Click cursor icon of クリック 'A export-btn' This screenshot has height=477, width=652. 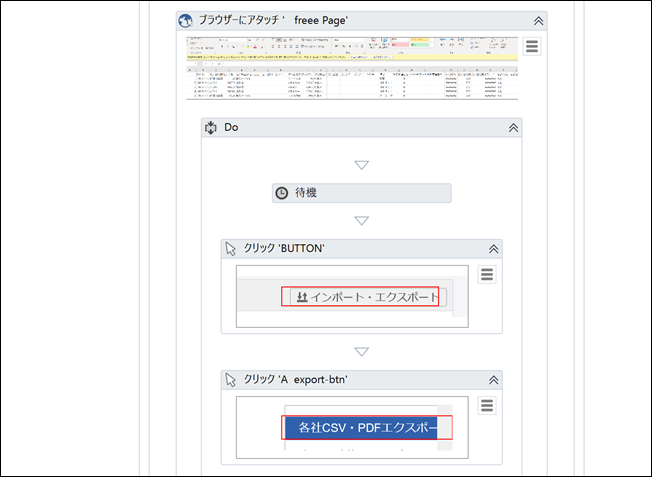click(230, 380)
